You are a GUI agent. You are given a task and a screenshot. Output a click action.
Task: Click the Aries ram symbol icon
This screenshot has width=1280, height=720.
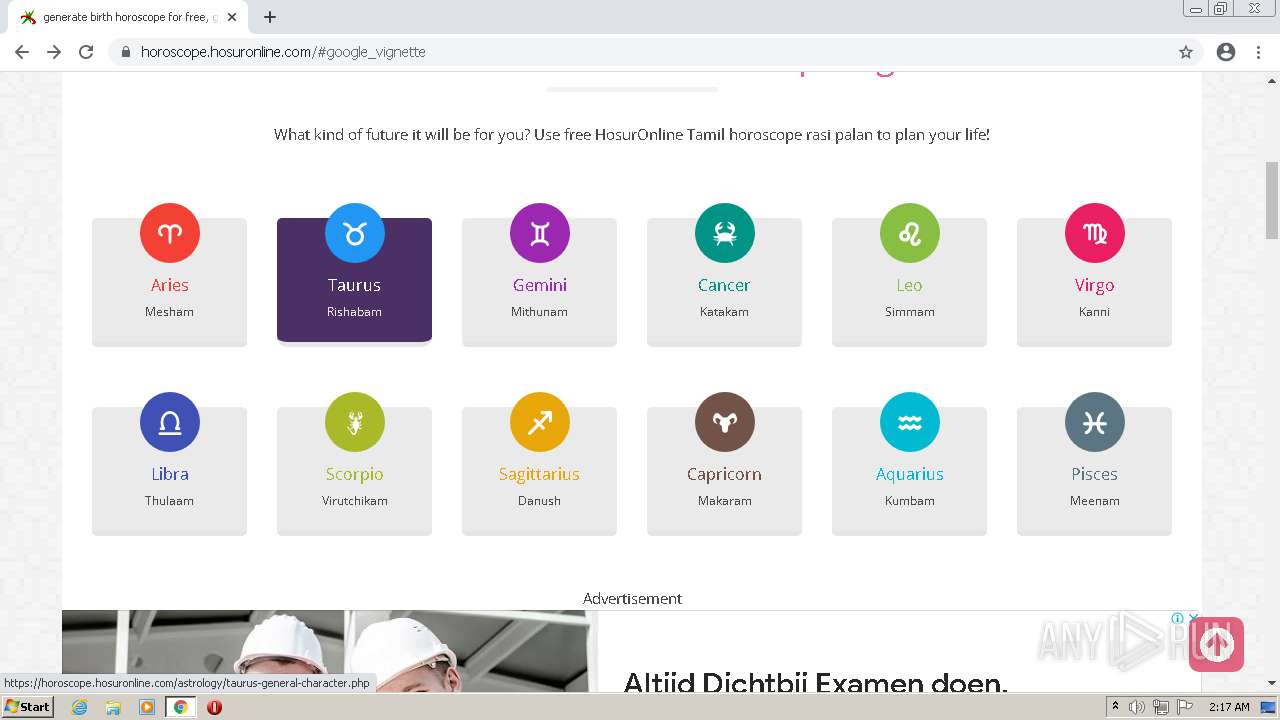[x=170, y=233]
